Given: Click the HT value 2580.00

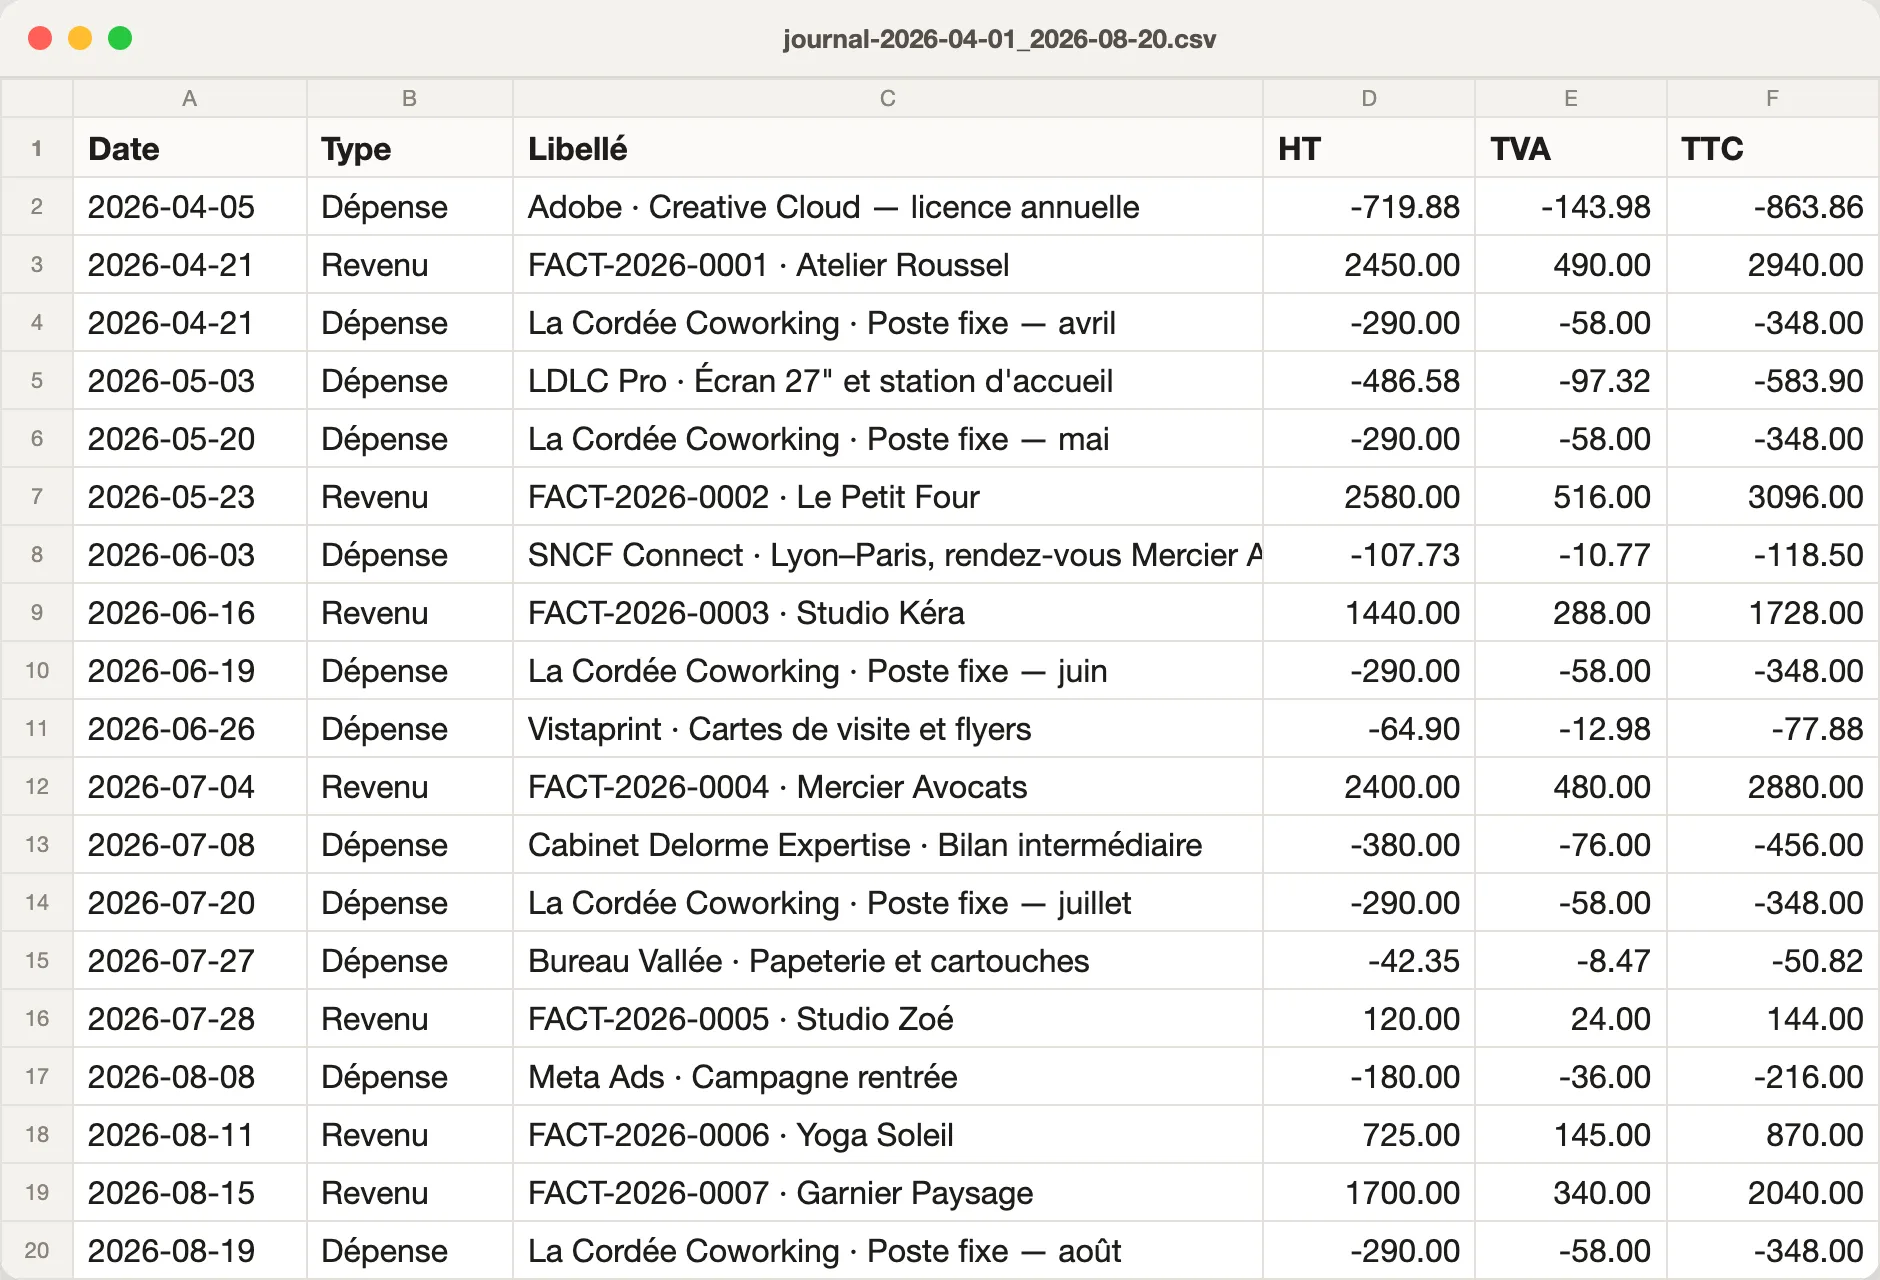Looking at the screenshot, I should (x=1369, y=497).
